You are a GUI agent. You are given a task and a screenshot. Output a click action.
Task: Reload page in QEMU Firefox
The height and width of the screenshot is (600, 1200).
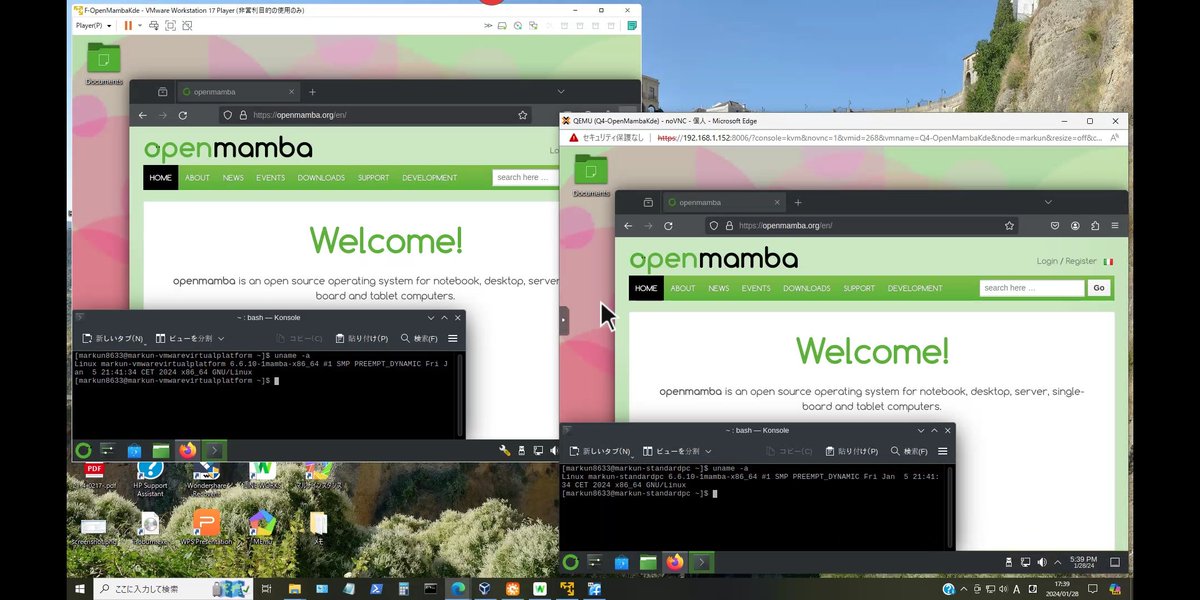668,226
